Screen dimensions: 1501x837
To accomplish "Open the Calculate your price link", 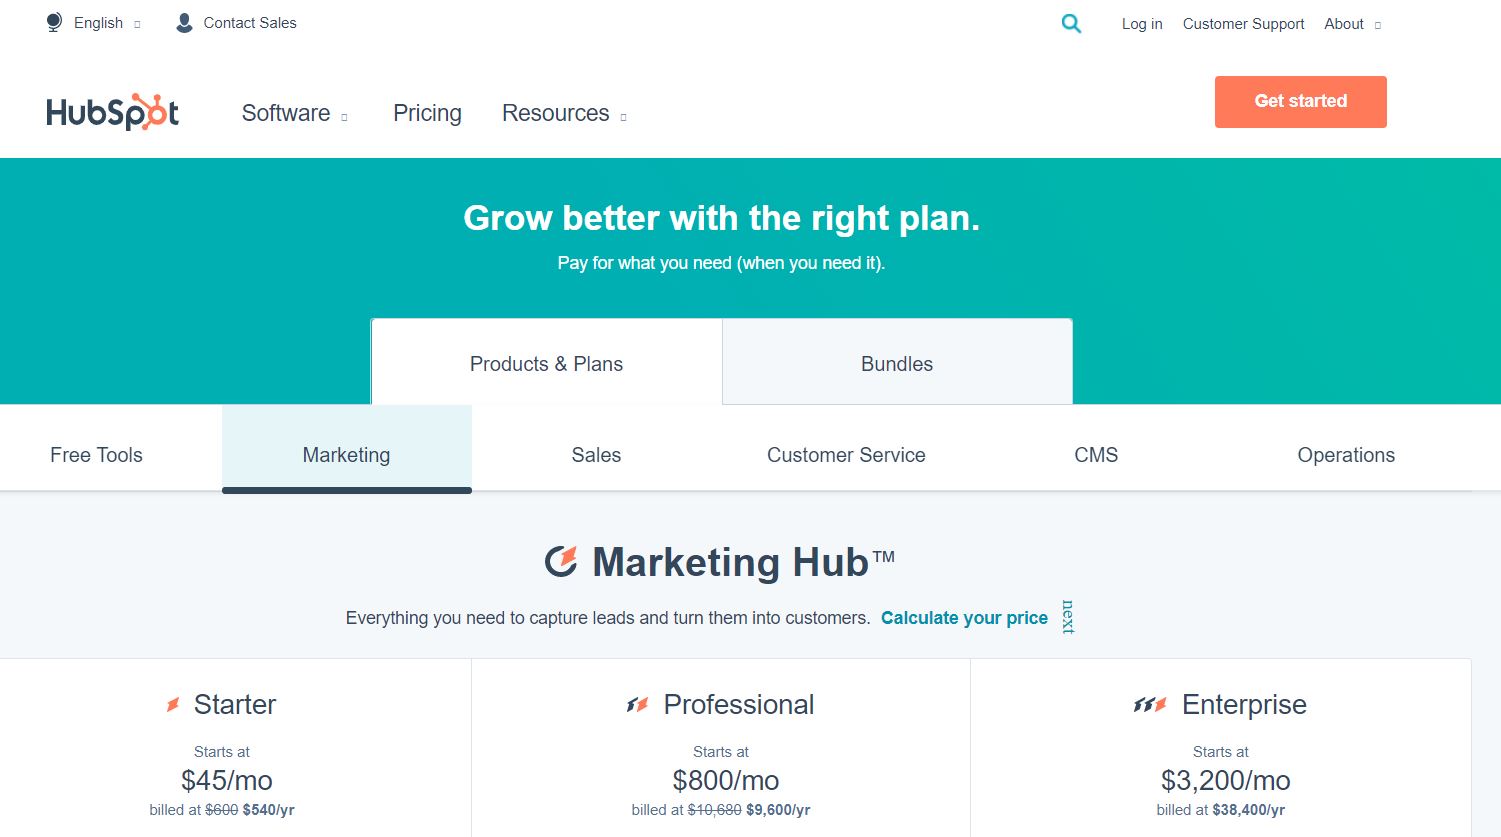I will coord(964,618).
